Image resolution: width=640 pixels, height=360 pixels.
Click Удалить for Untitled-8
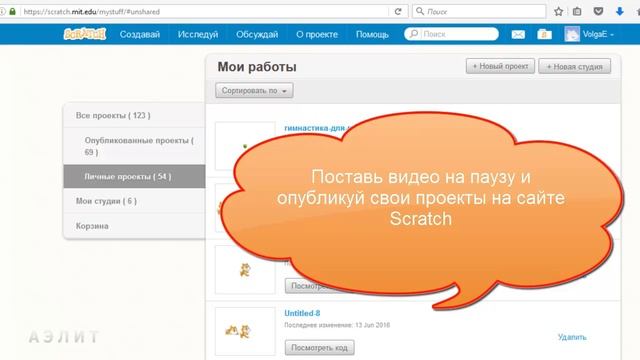coord(572,337)
